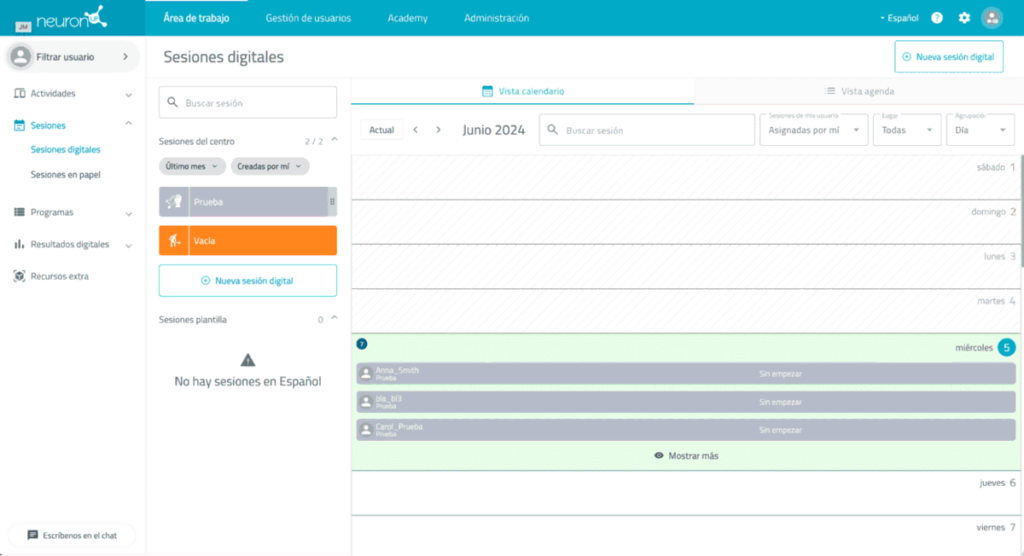Click the top-right Nueva sesión digital button
Screen dimensions: 1024x556
pos(948,57)
